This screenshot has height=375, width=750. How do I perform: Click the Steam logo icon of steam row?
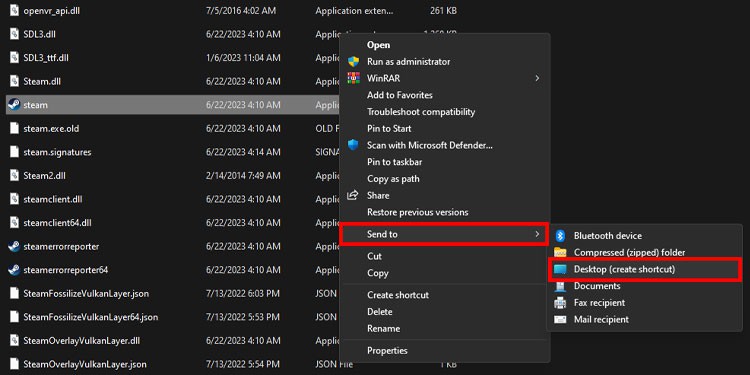tap(14, 105)
